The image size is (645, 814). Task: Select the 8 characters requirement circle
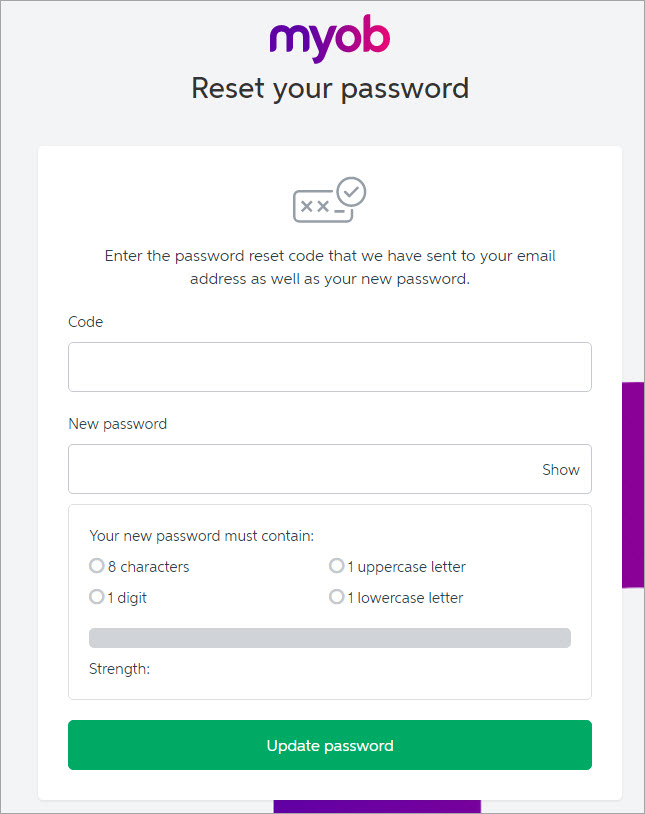point(97,566)
